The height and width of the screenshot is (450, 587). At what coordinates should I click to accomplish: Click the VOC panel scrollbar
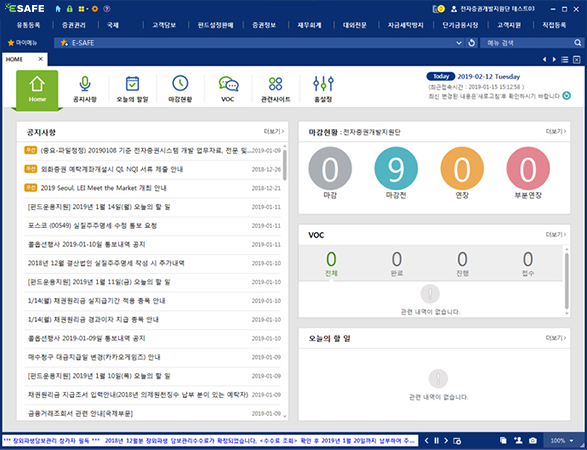pyautogui.click(x=567, y=281)
